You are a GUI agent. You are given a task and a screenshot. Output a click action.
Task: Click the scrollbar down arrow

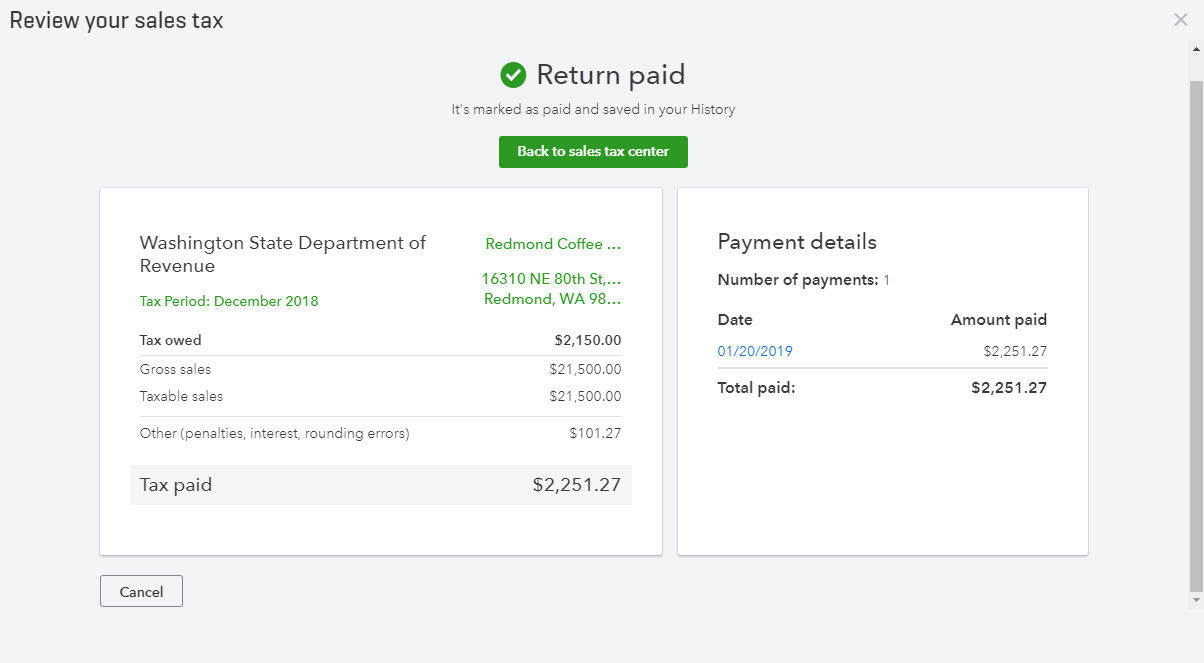(x=1196, y=599)
